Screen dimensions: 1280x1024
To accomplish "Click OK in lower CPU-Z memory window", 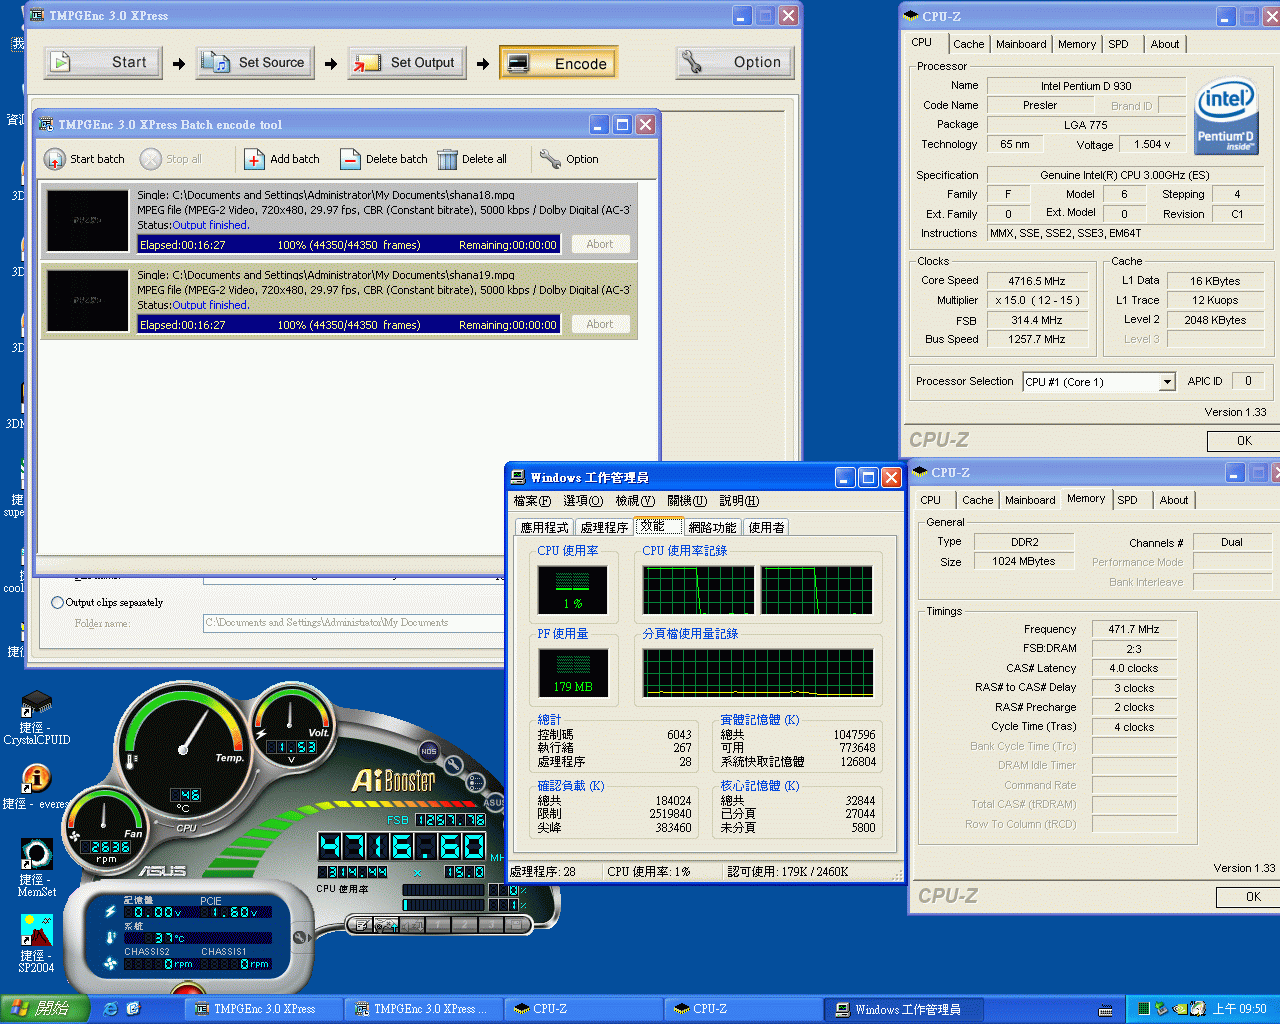I will (1248, 897).
